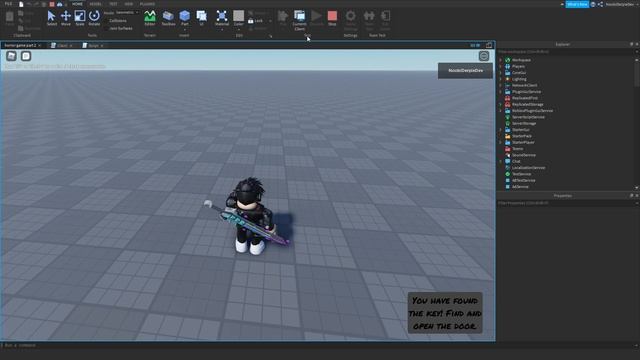
Task: Toggle the Lock tool
Action: (x=256, y=20)
